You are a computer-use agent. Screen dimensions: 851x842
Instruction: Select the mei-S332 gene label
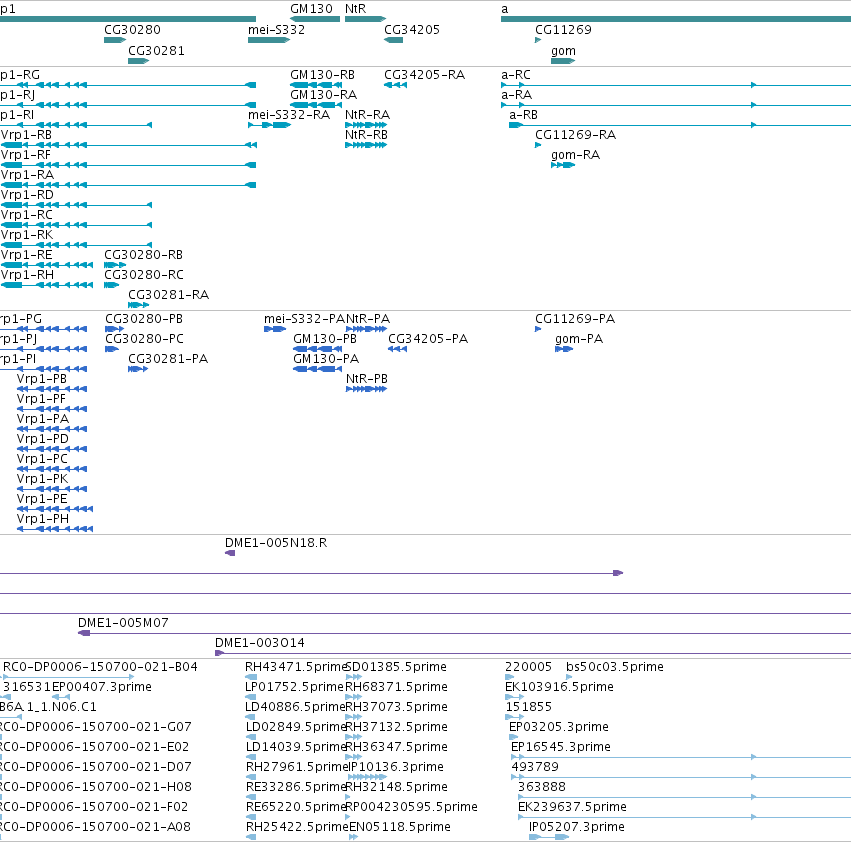(276, 30)
